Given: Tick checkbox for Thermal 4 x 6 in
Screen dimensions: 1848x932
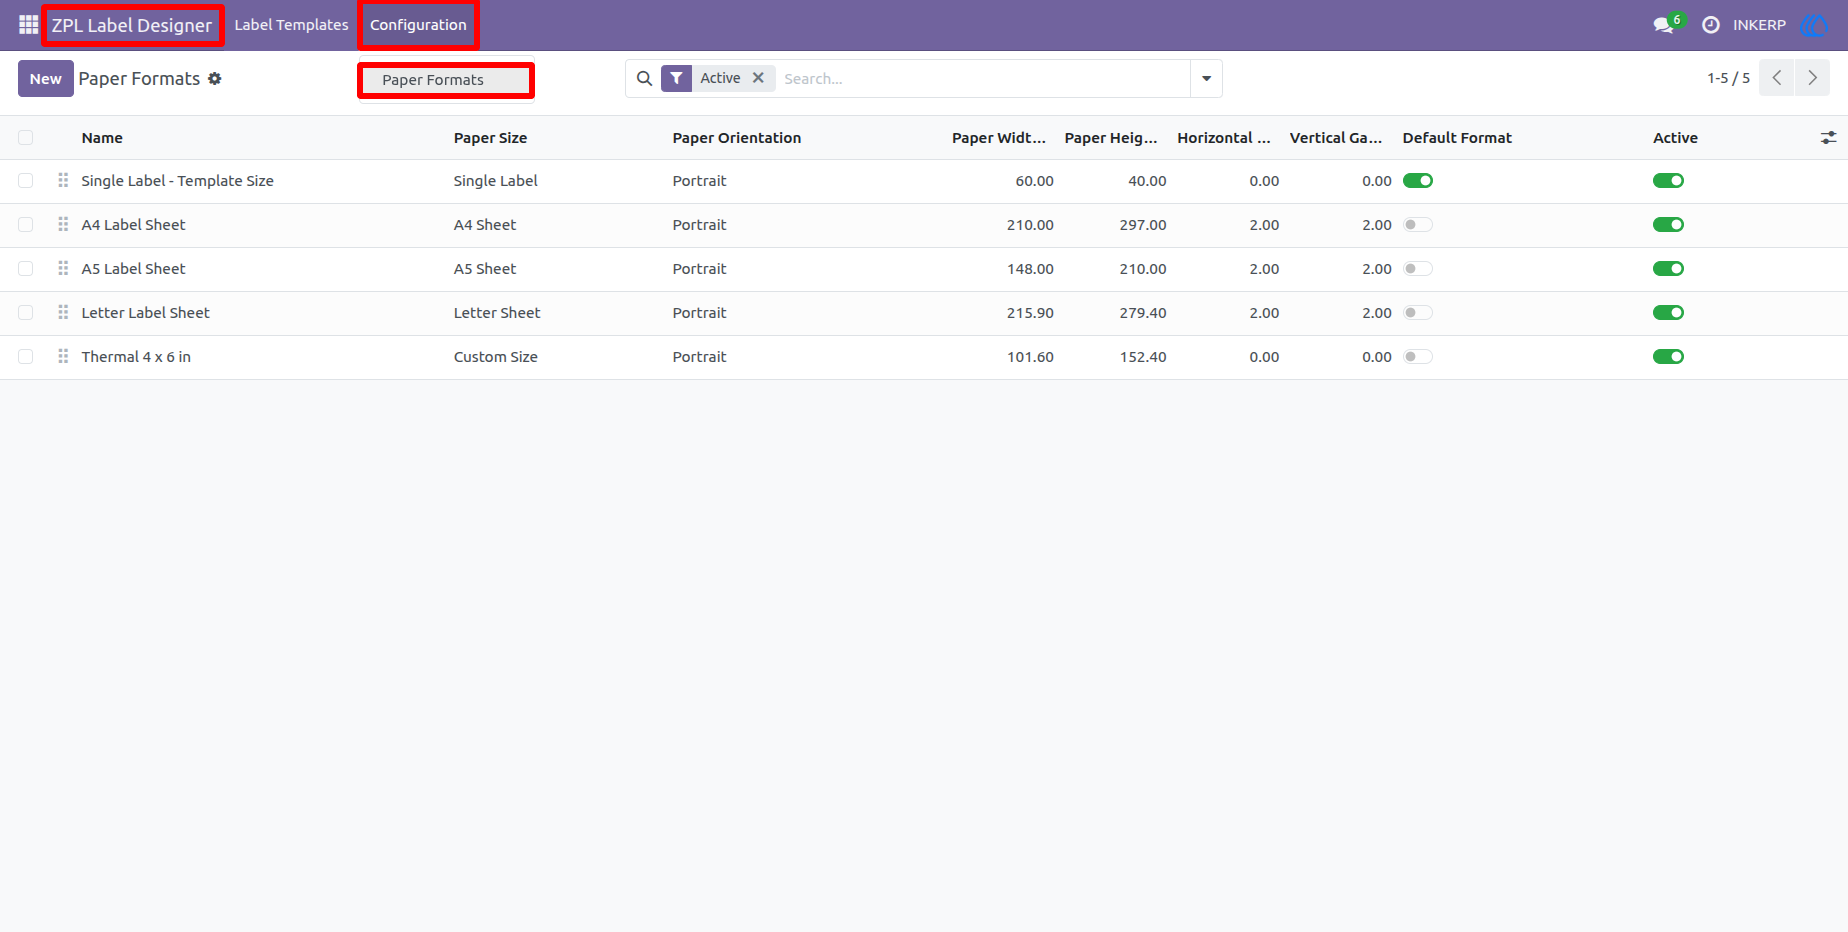Looking at the screenshot, I should 26,357.
